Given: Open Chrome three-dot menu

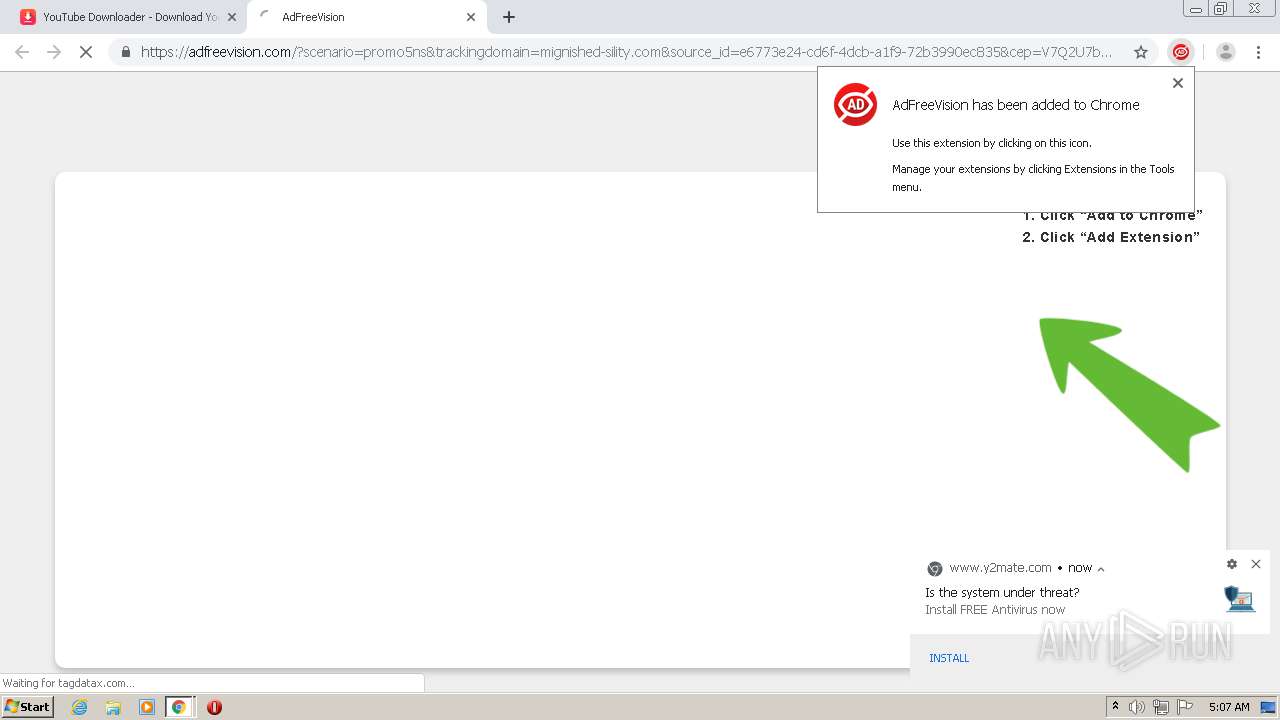Looking at the screenshot, I should pyautogui.click(x=1258, y=52).
